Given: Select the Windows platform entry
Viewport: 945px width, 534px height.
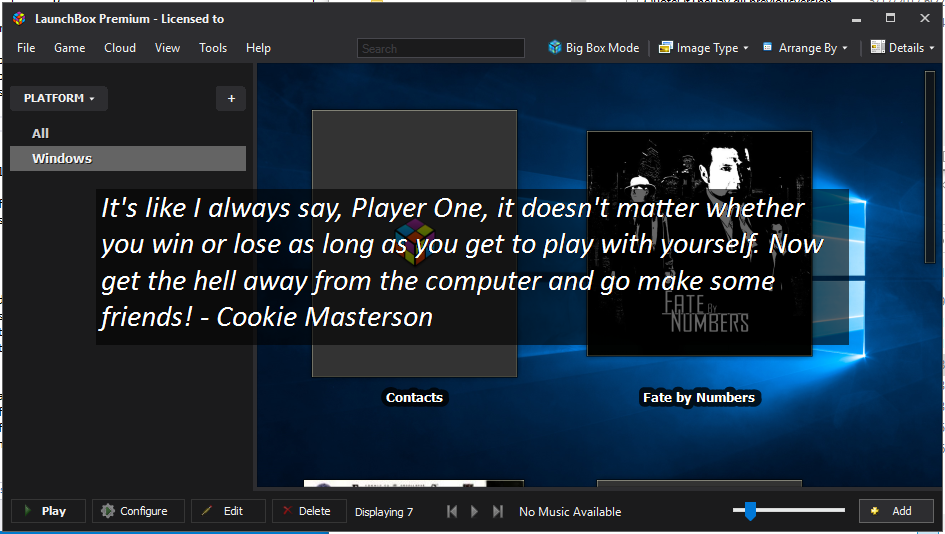Looking at the screenshot, I should (x=128, y=159).
